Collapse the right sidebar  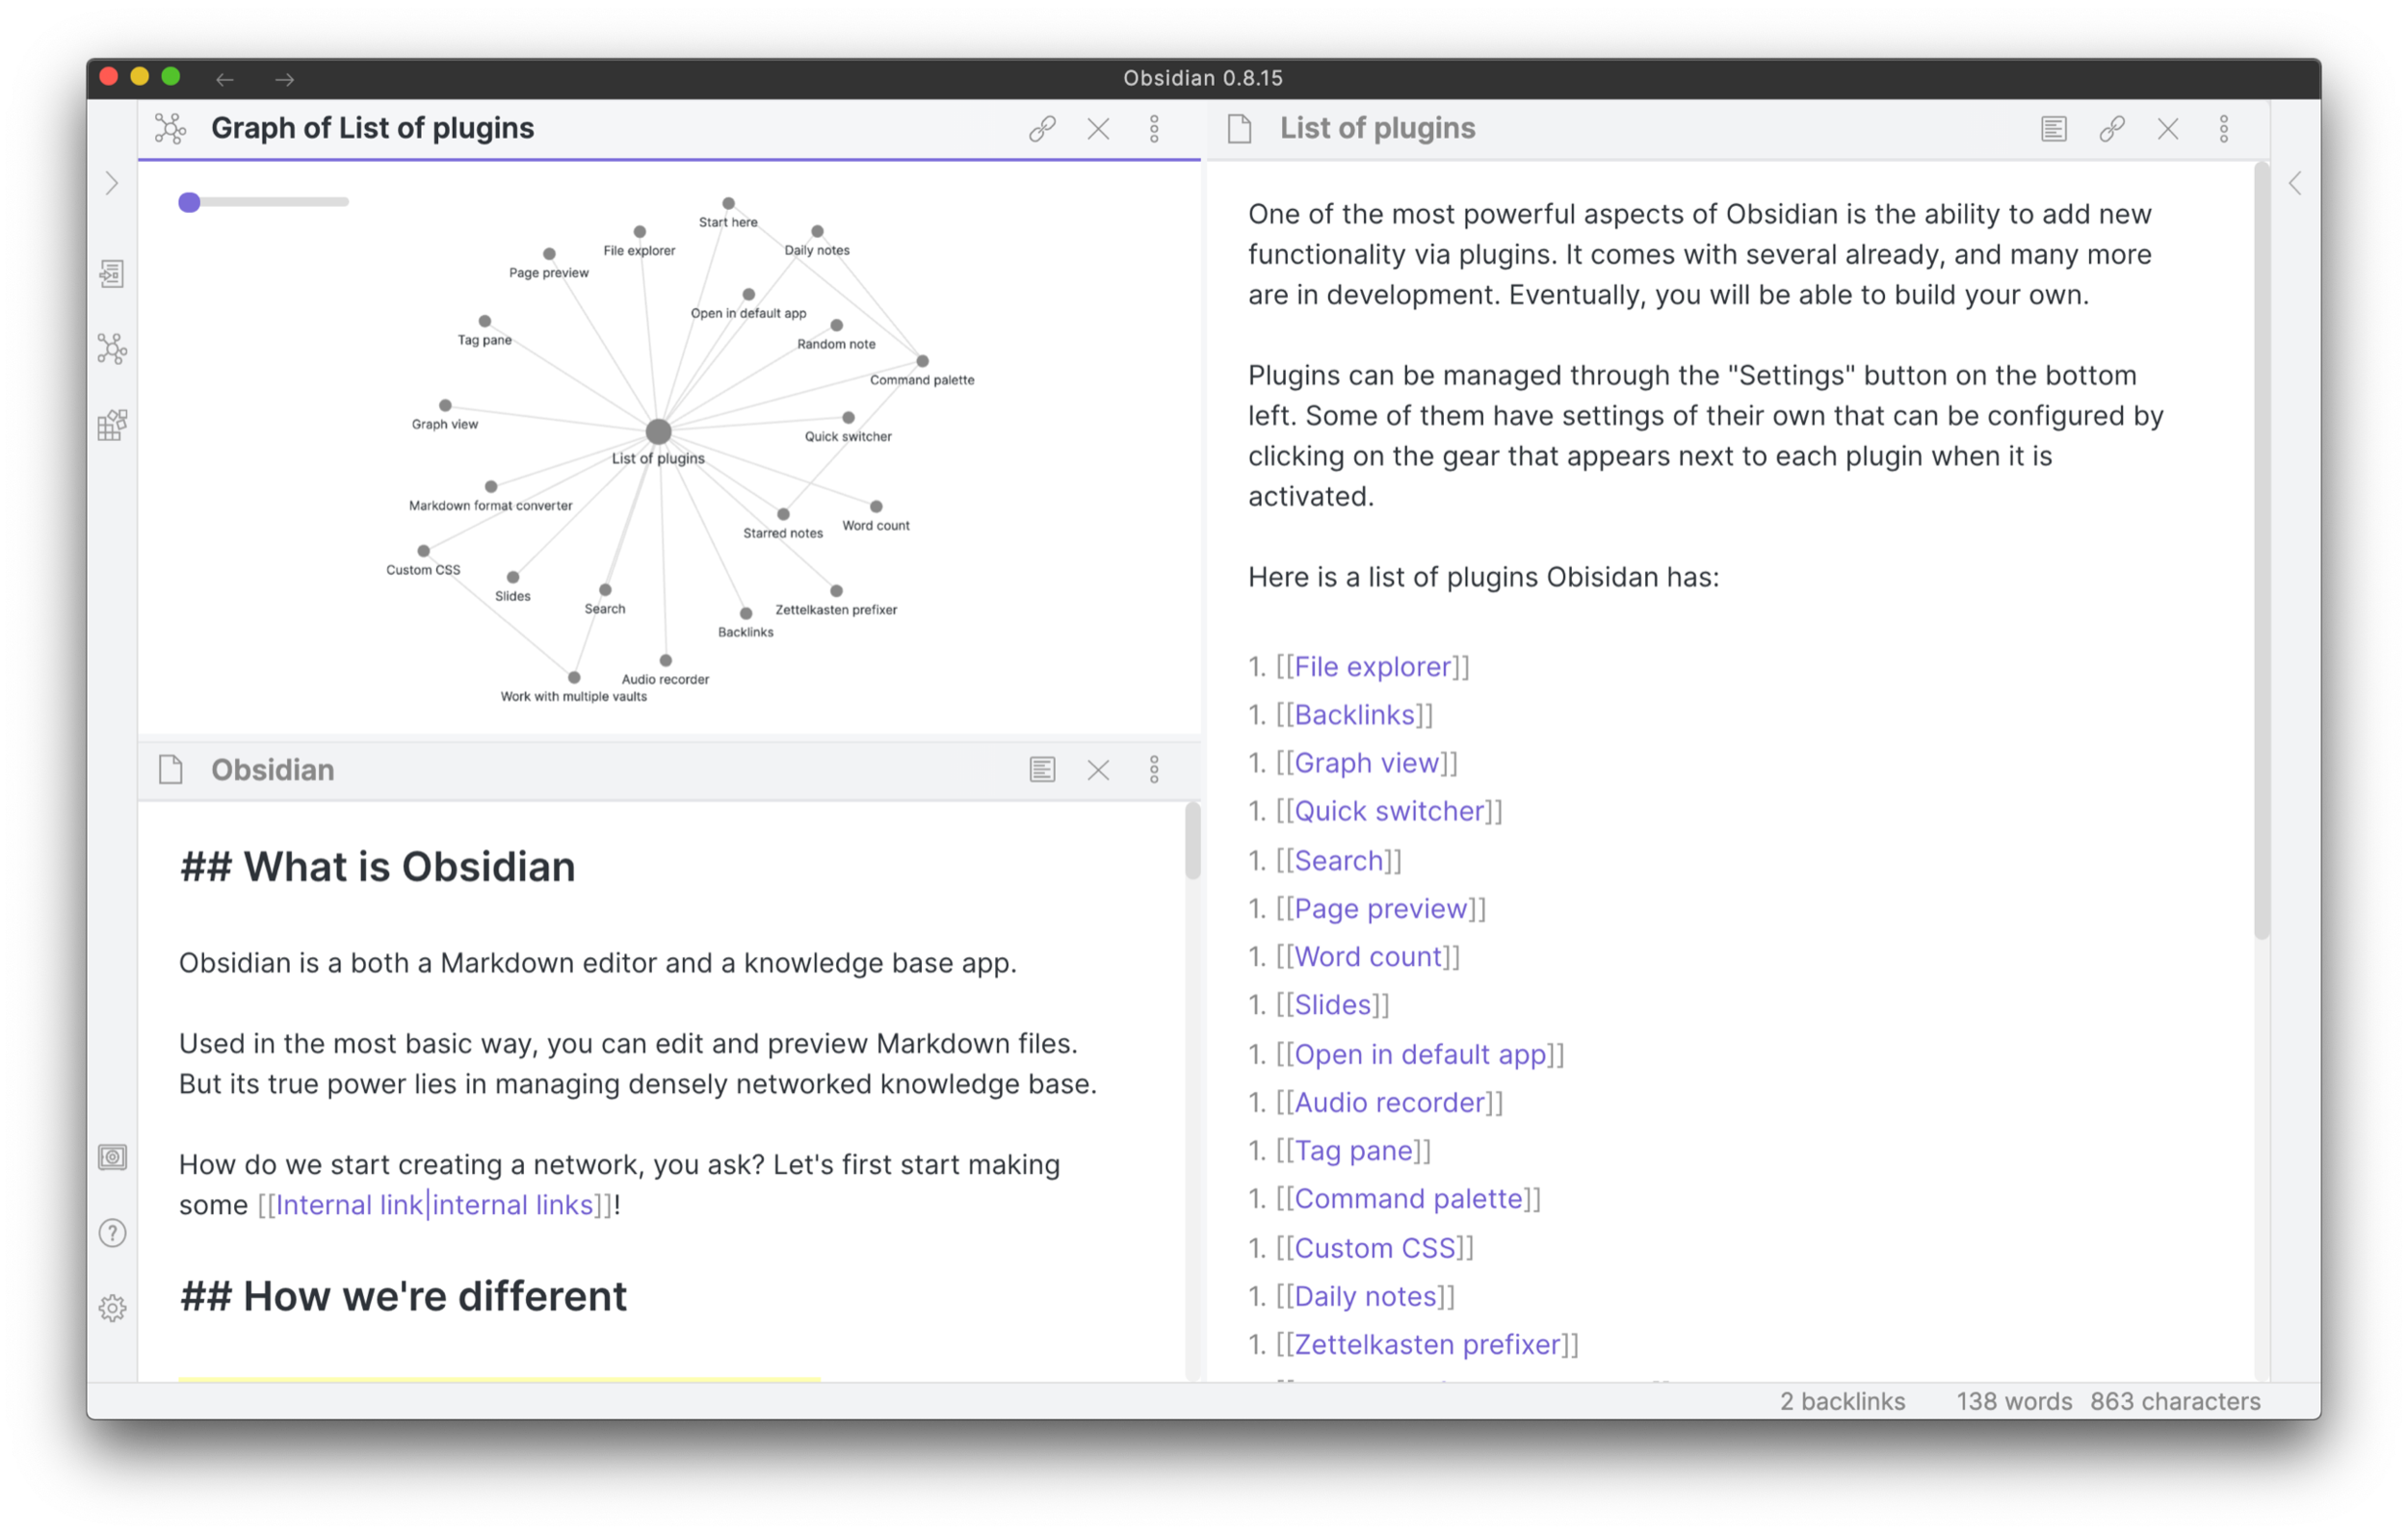[x=2295, y=183]
